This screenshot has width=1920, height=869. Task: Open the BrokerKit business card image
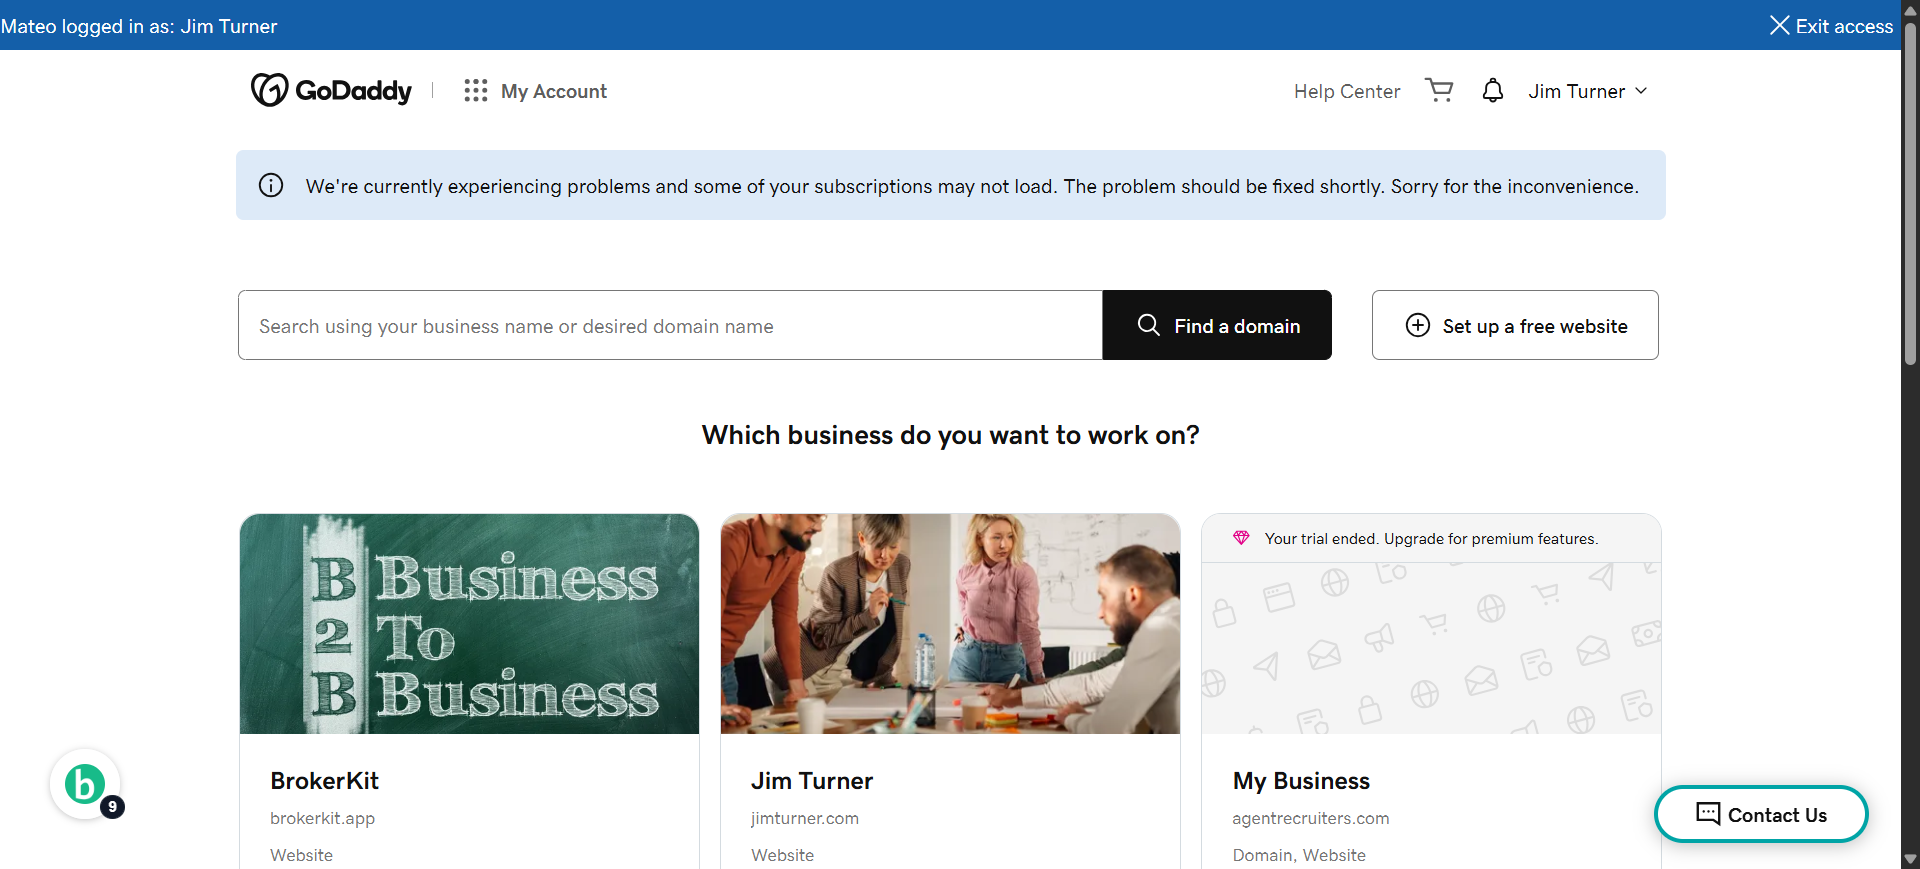pyautogui.click(x=469, y=624)
